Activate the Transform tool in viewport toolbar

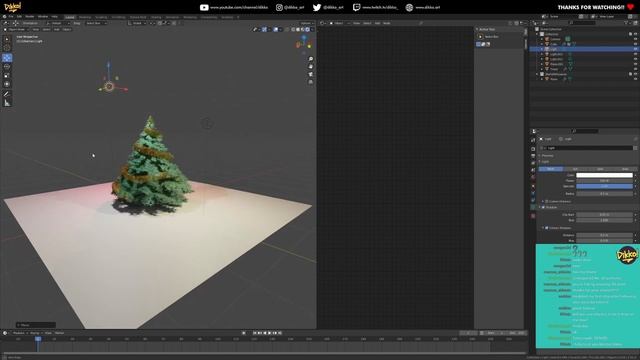coord(7,84)
